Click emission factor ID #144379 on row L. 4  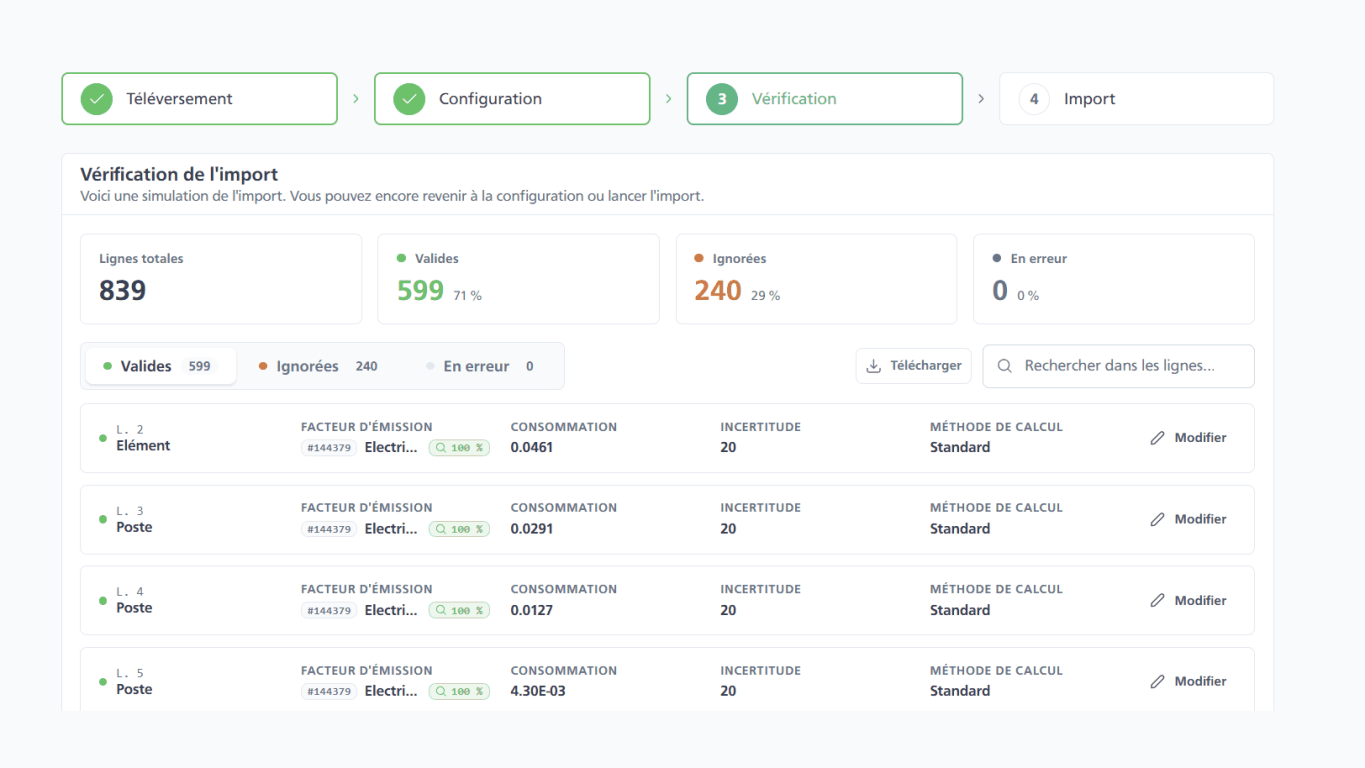pyautogui.click(x=329, y=610)
